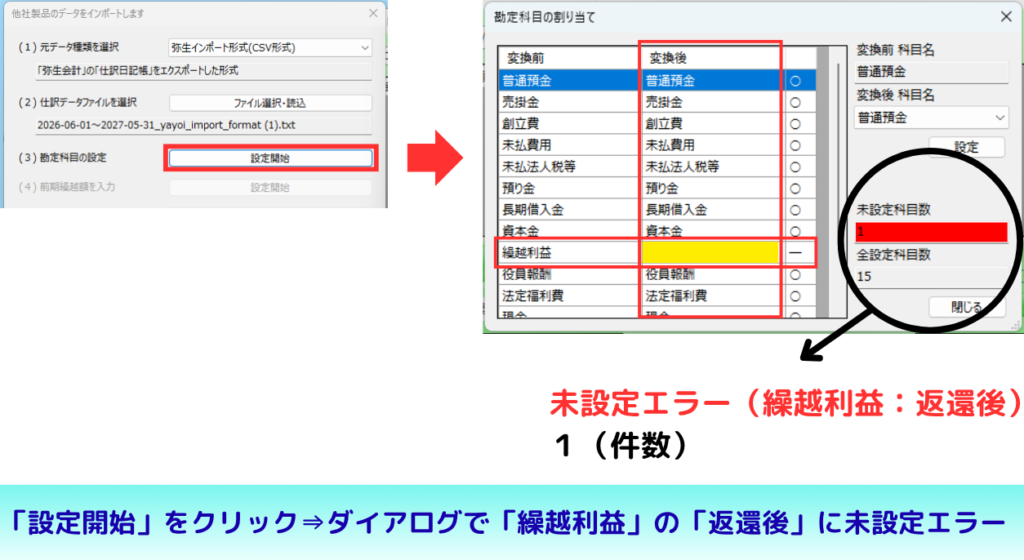Click the ファイル選択・読込 button
The height and width of the screenshot is (560, 1024).
pyautogui.click(x=270, y=103)
